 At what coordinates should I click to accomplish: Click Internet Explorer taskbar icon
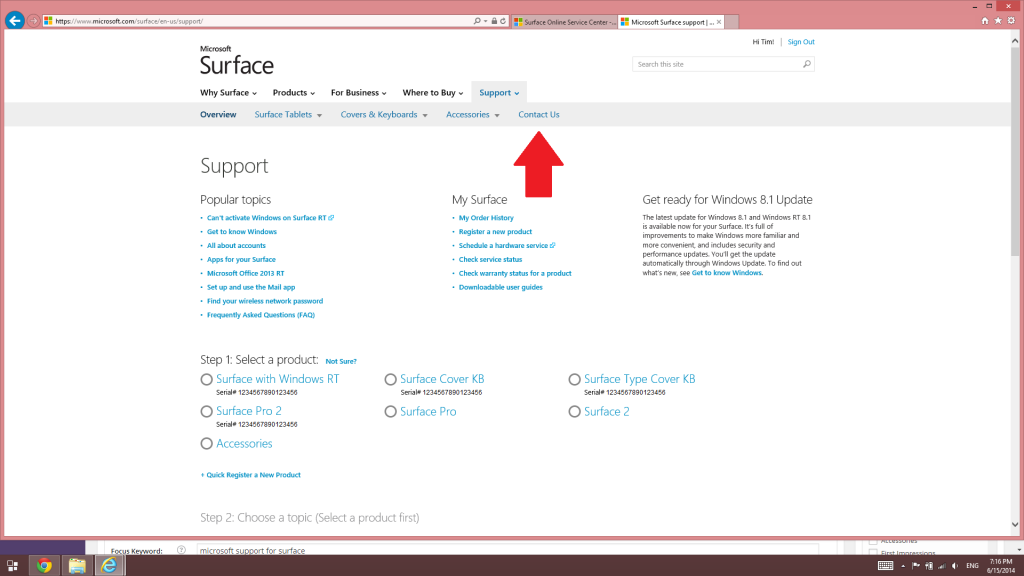(x=109, y=566)
